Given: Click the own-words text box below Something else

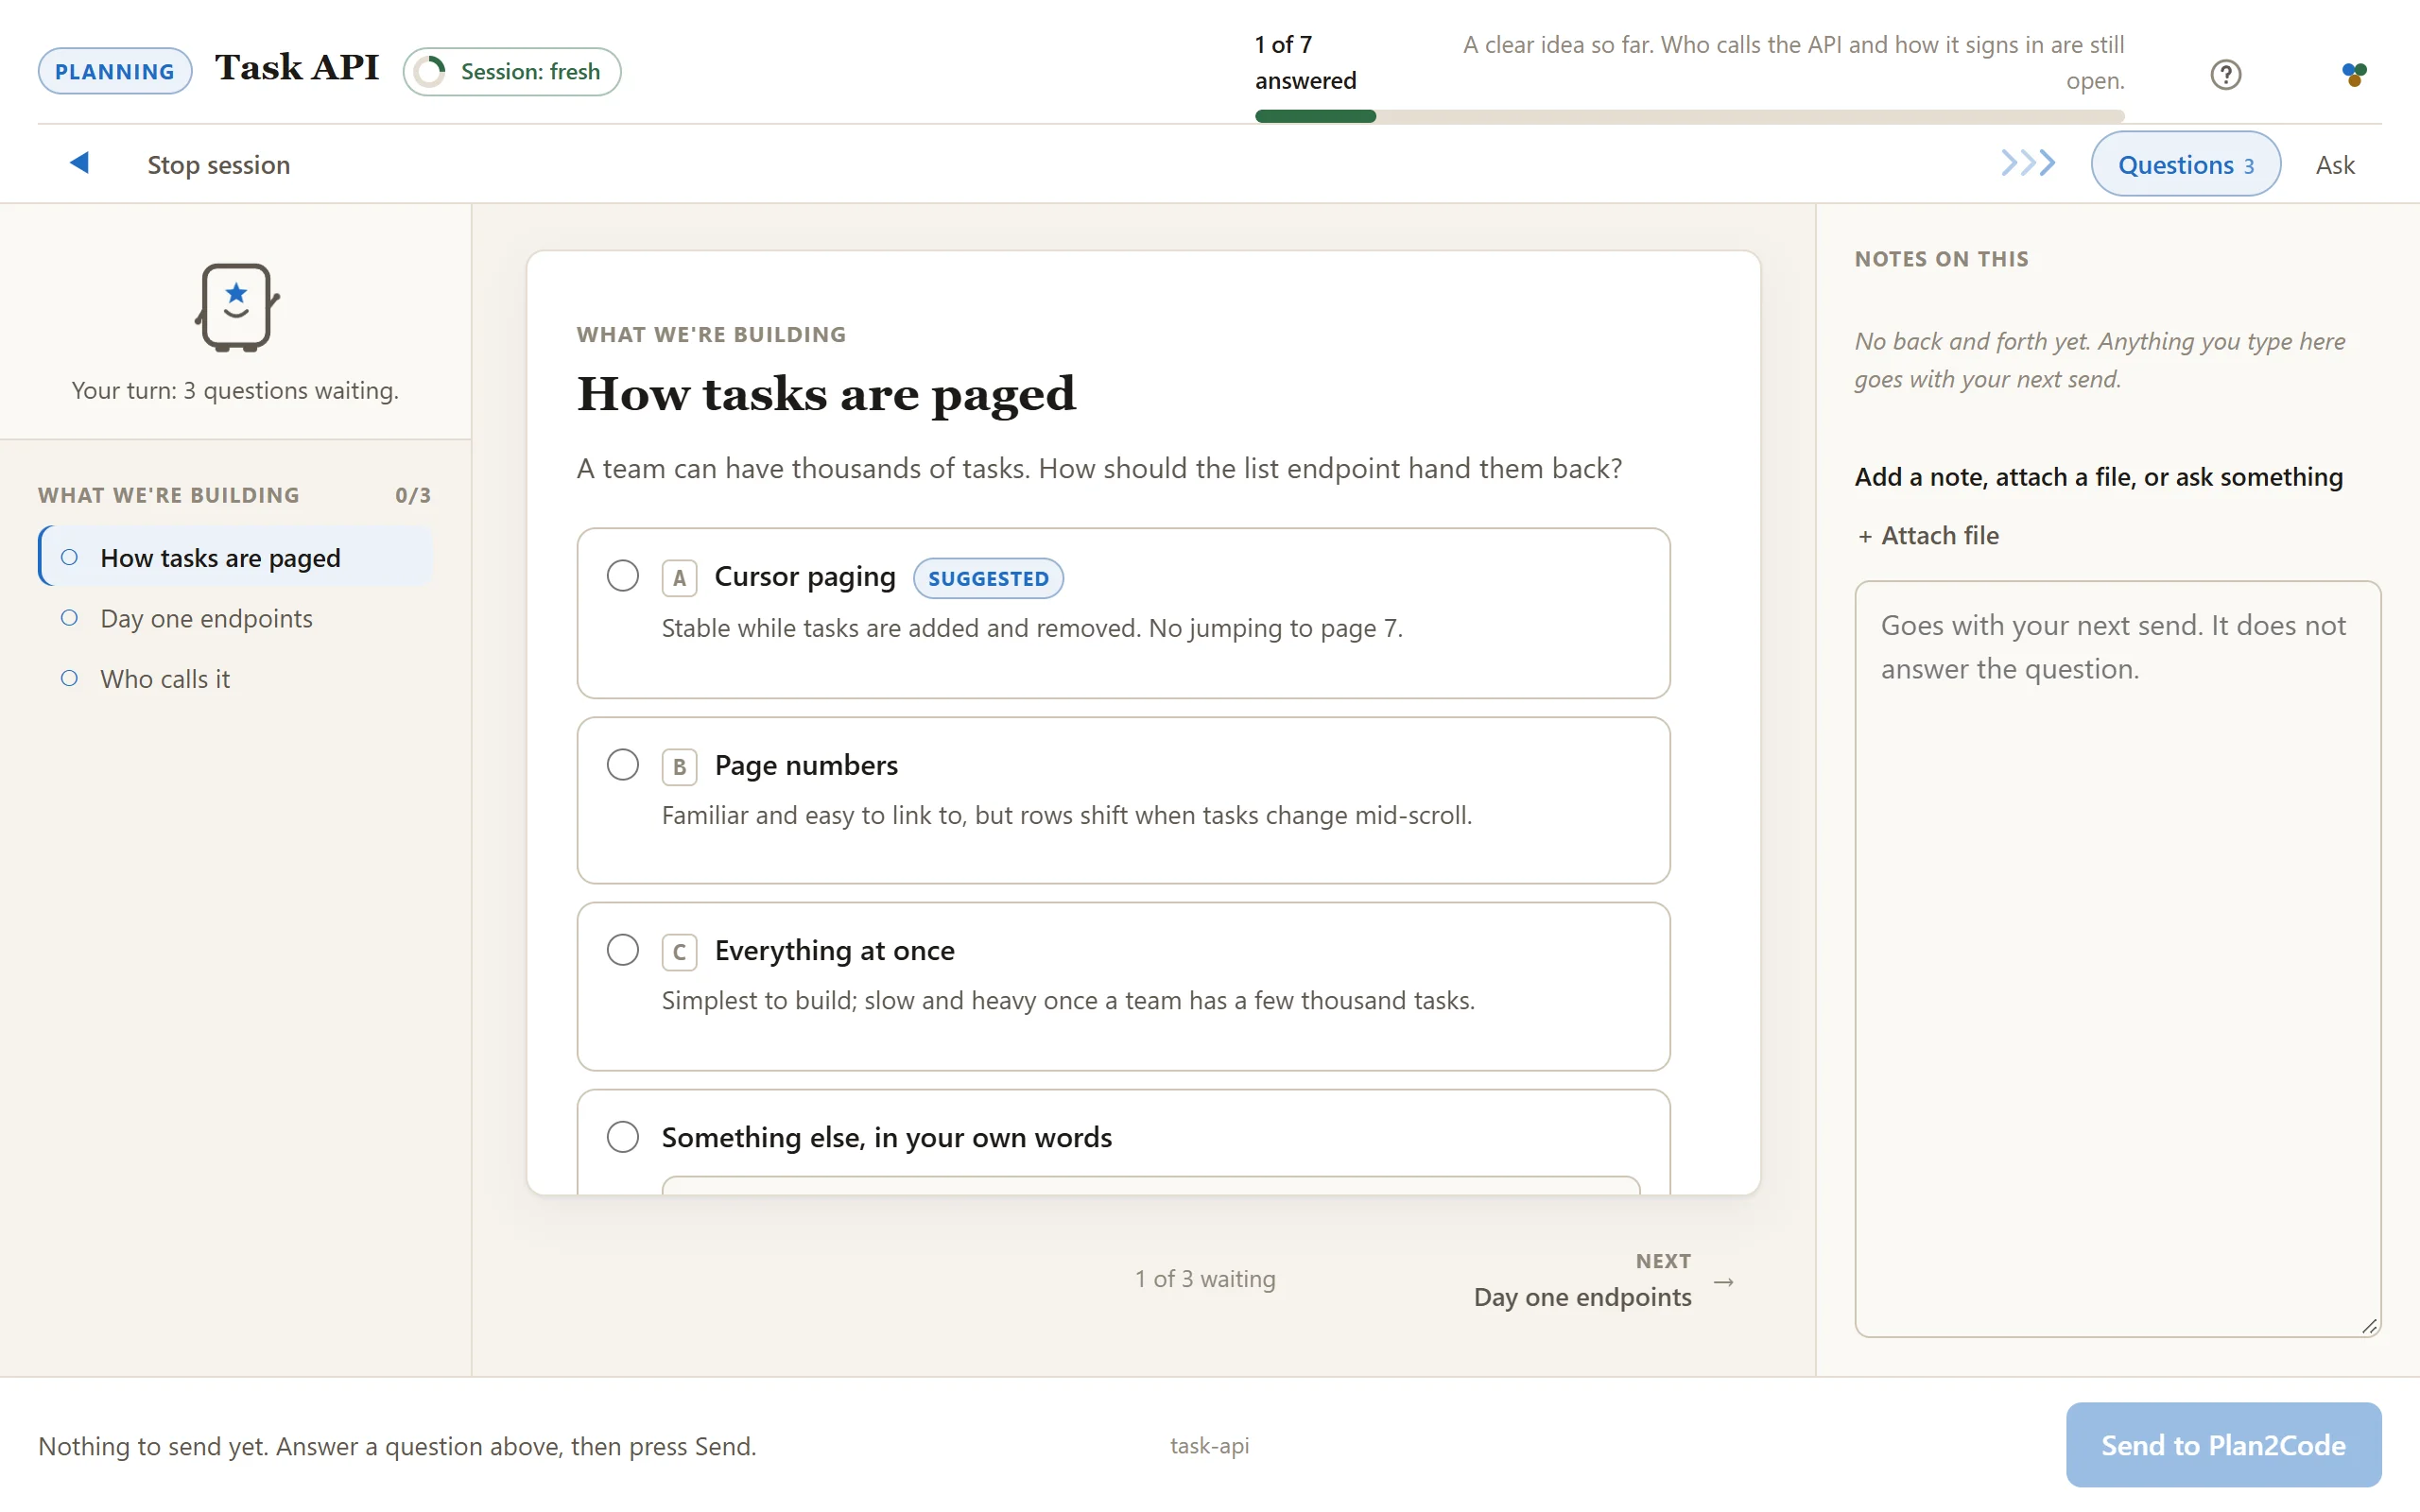Looking at the screenshot, I should pyautogui.click(x=1150, y=1185).
